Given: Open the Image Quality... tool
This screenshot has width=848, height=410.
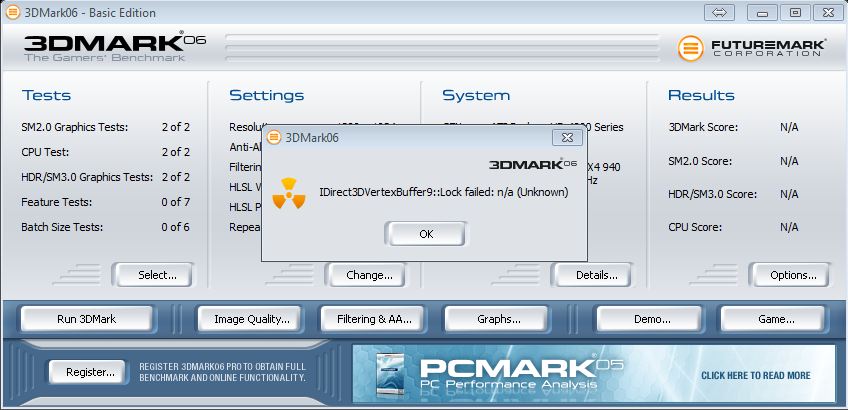Looking at the screenshot, I should point(251,319).
